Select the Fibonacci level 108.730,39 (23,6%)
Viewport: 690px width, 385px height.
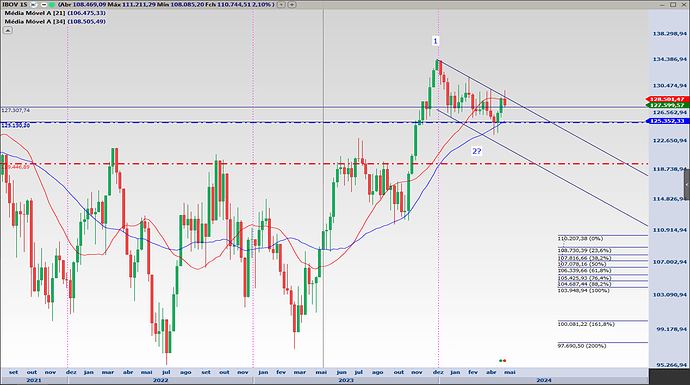(584, 250)
